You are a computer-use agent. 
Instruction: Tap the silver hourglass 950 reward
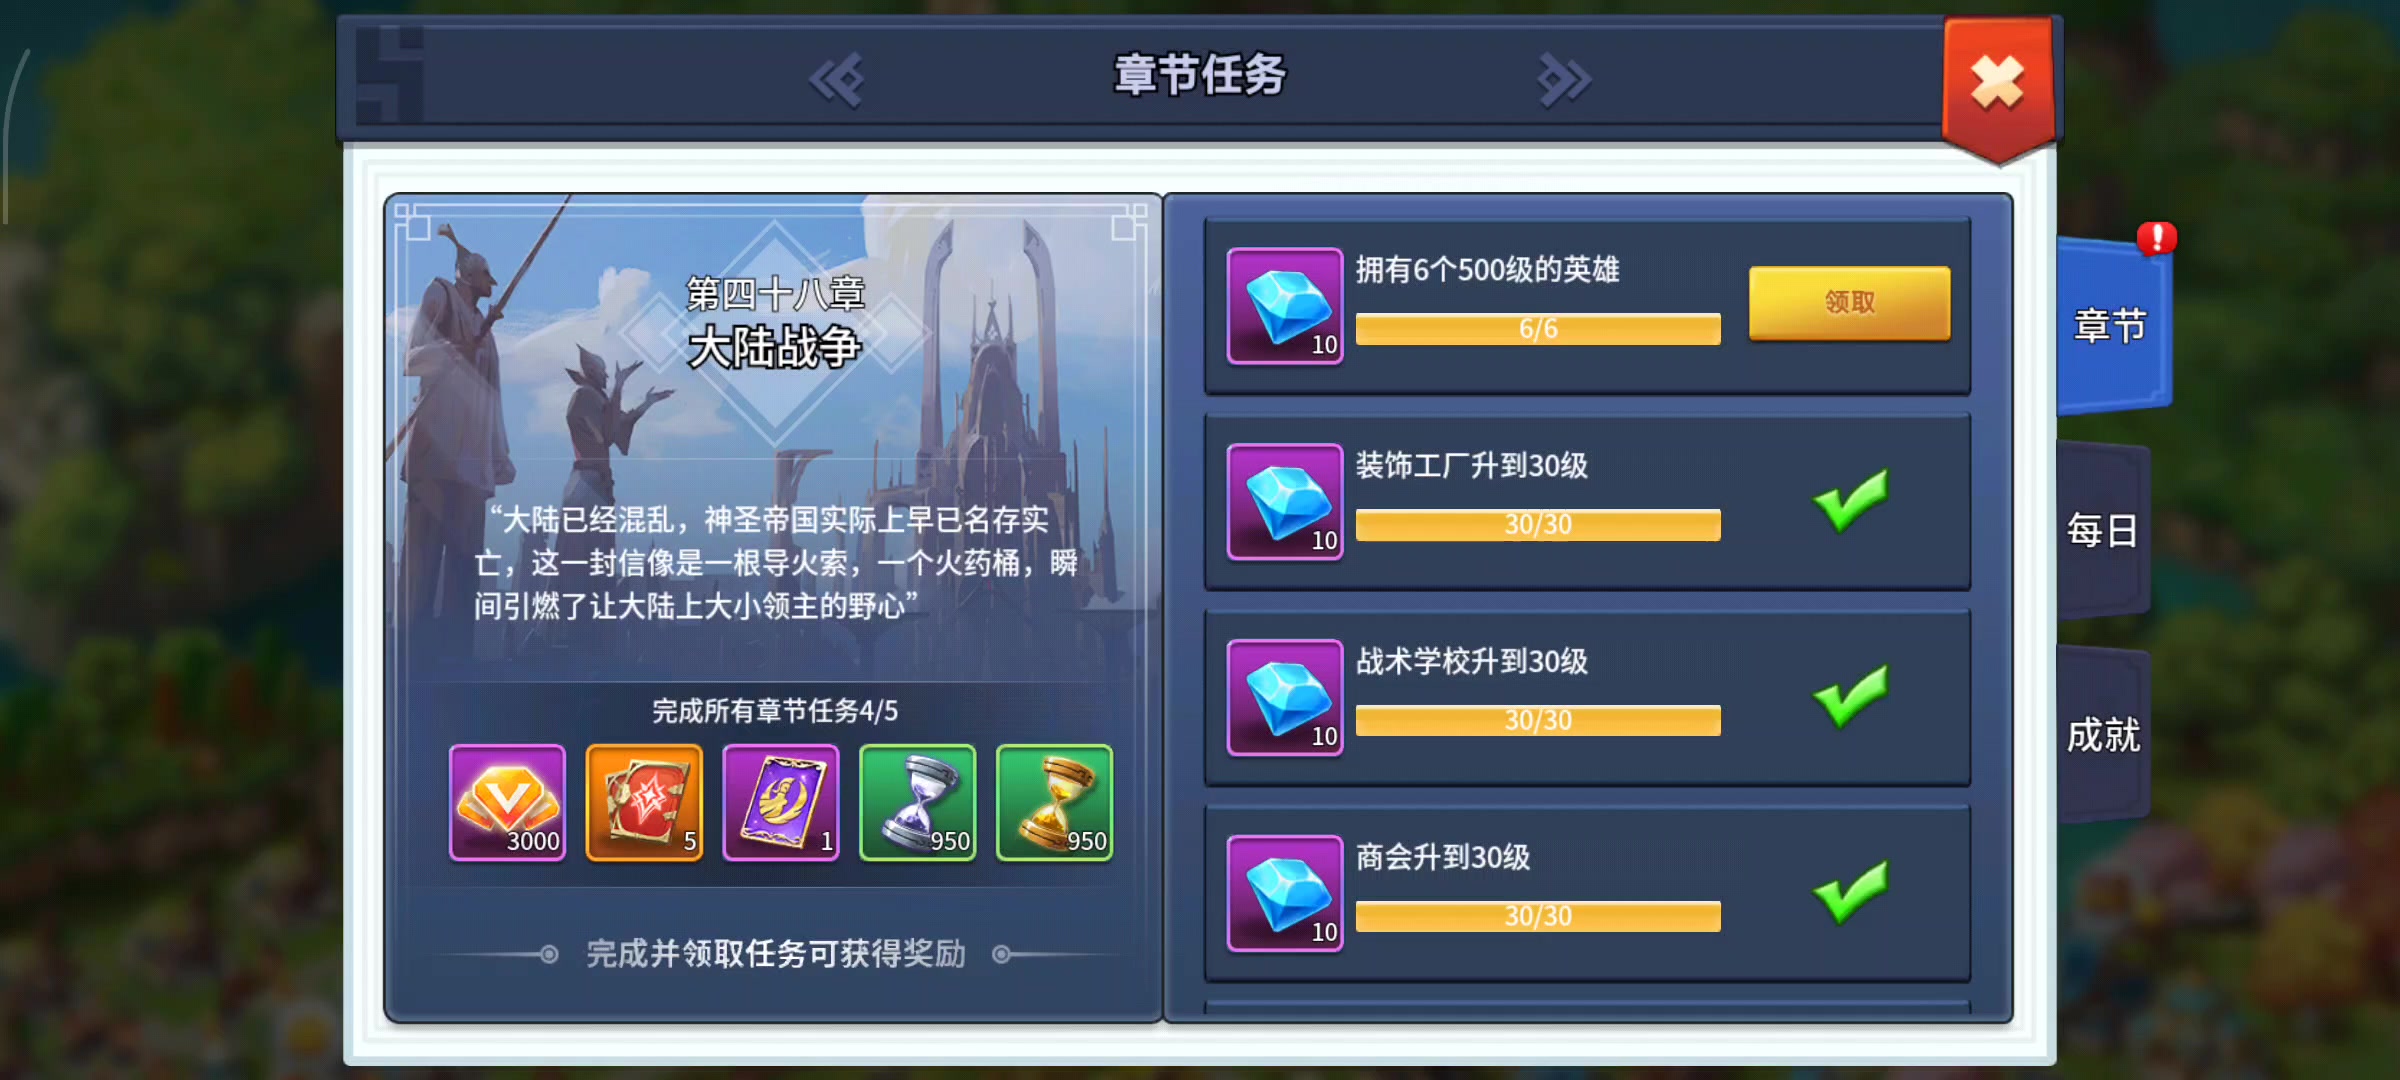point(918,802)
